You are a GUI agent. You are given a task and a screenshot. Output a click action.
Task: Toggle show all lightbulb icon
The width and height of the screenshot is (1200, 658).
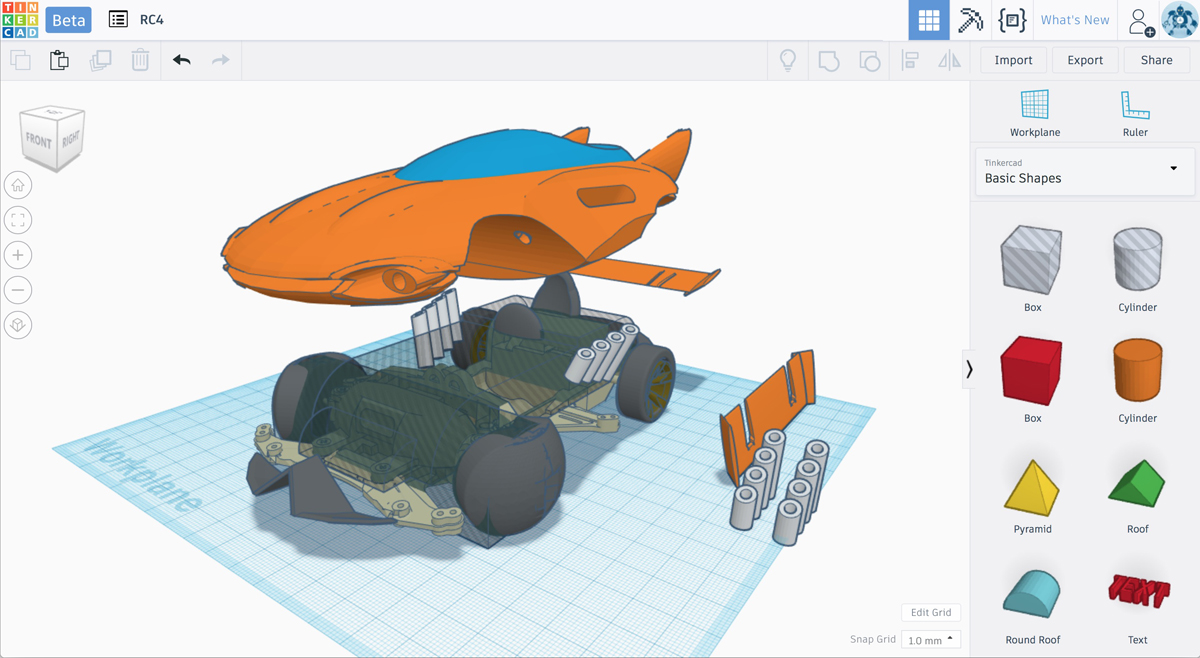click(788, 60)
